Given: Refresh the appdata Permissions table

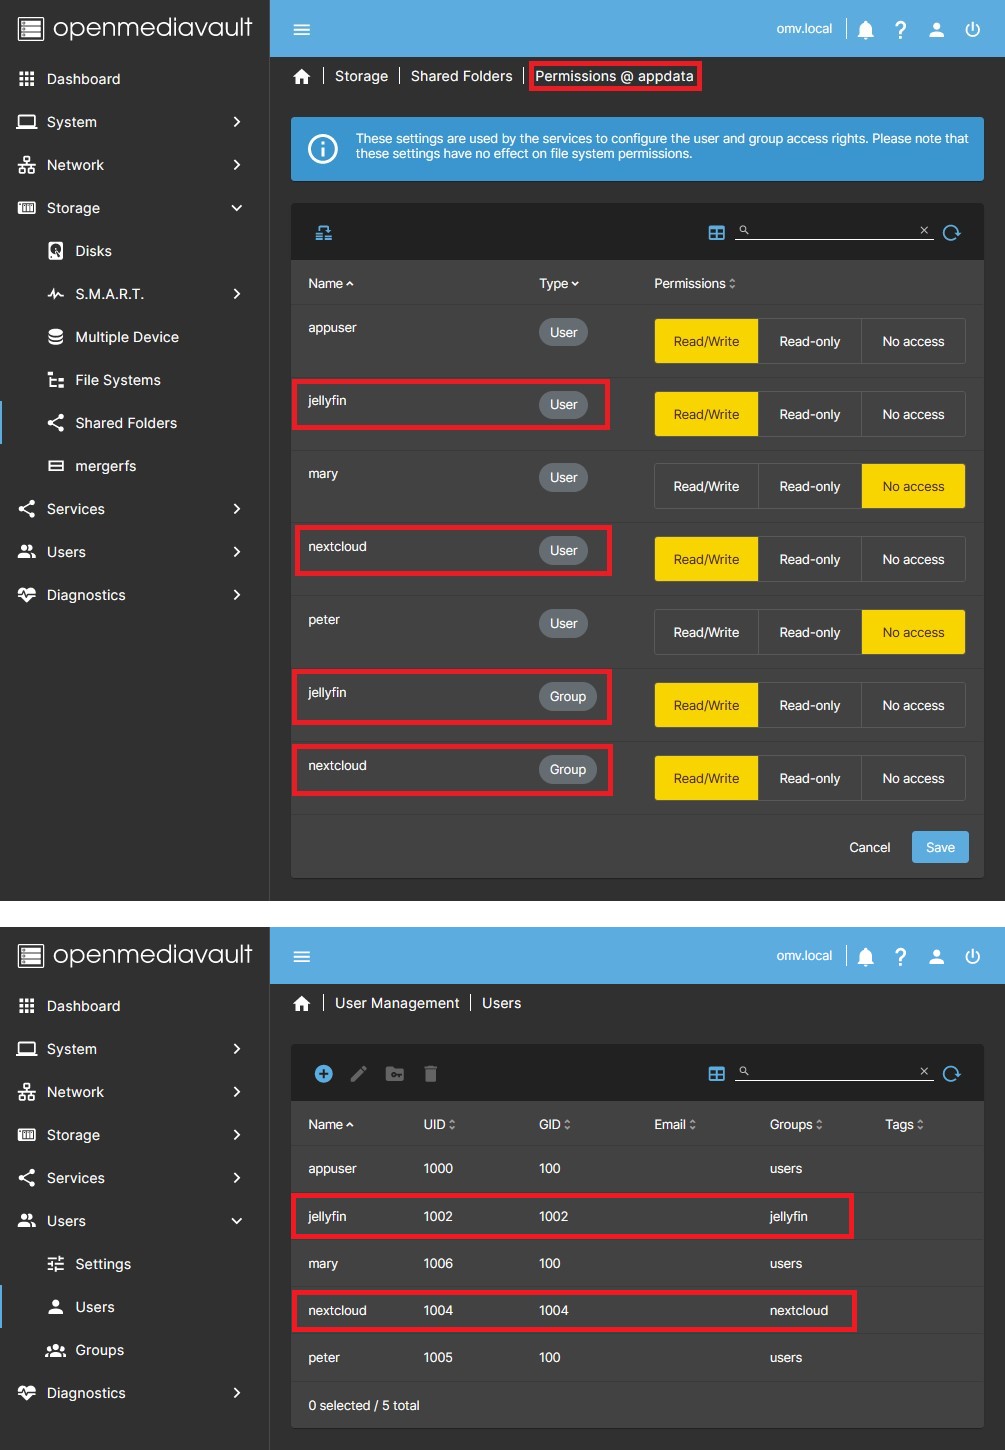Looking at the screenshot, I should tap(951, 233).
